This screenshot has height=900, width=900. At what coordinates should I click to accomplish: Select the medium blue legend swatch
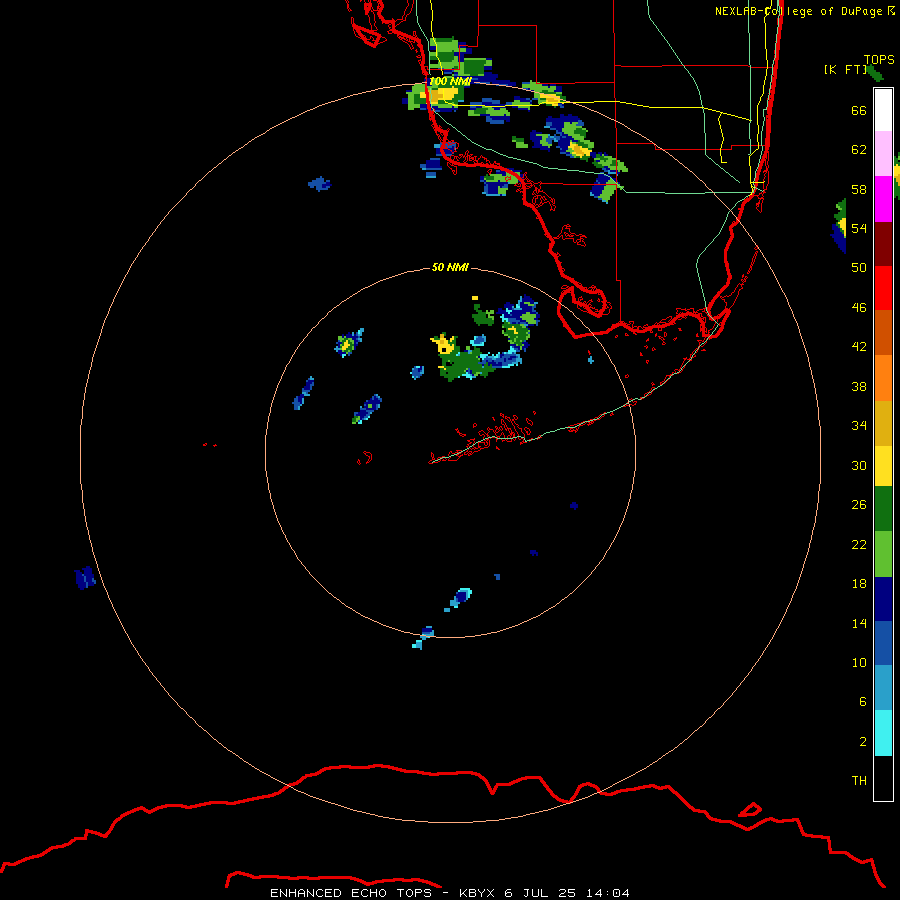(883, 643)
